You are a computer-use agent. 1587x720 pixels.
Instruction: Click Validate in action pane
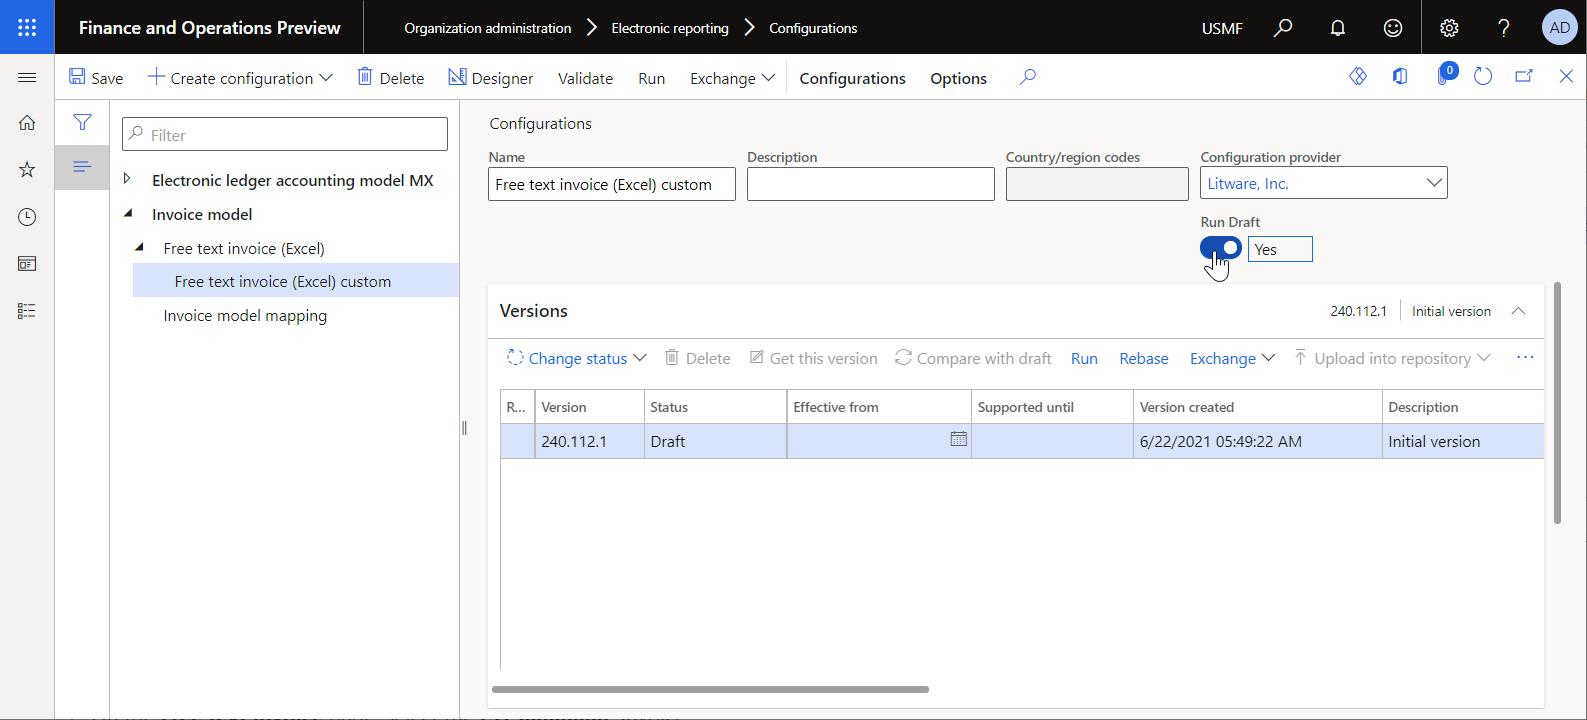pos(585,78)
